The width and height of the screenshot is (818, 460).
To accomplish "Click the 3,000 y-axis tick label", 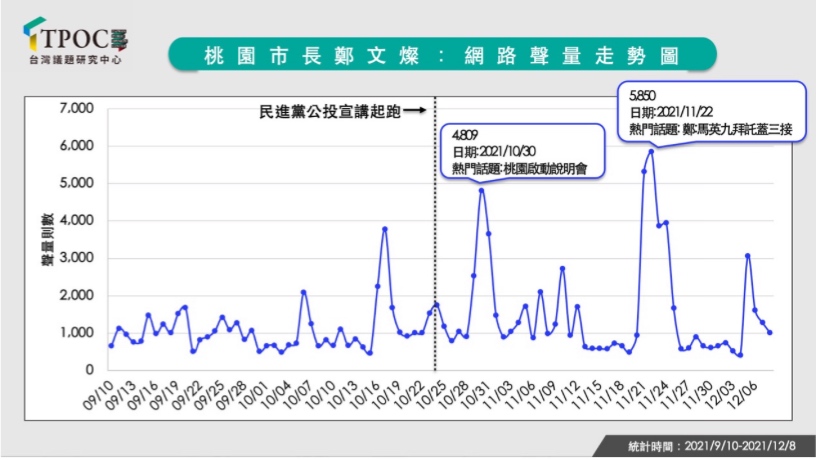I will coord(76,258).
